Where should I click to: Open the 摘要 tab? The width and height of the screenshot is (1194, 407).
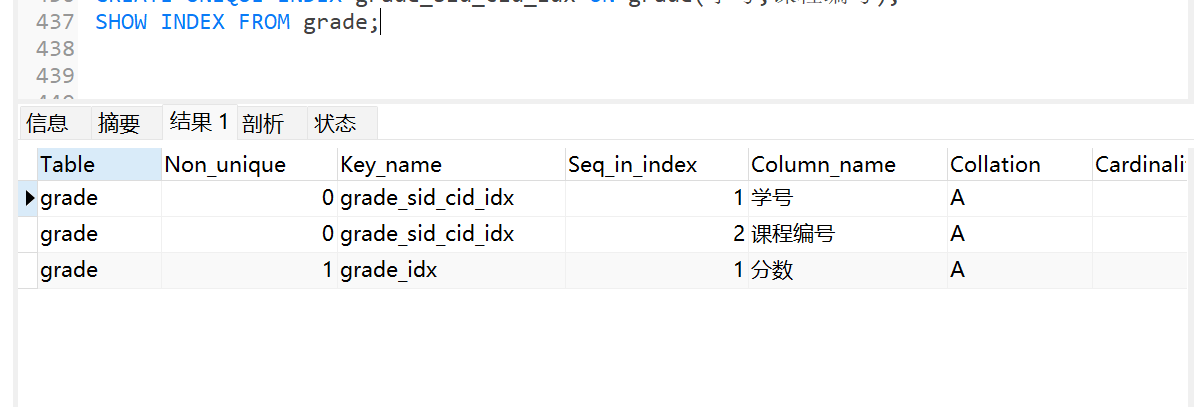[x=119, y=123]
